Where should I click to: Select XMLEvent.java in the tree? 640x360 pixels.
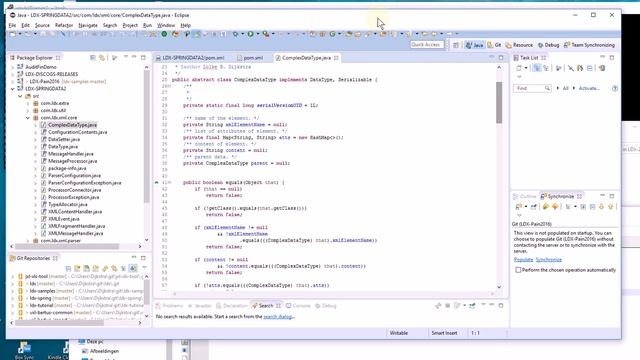64,219
